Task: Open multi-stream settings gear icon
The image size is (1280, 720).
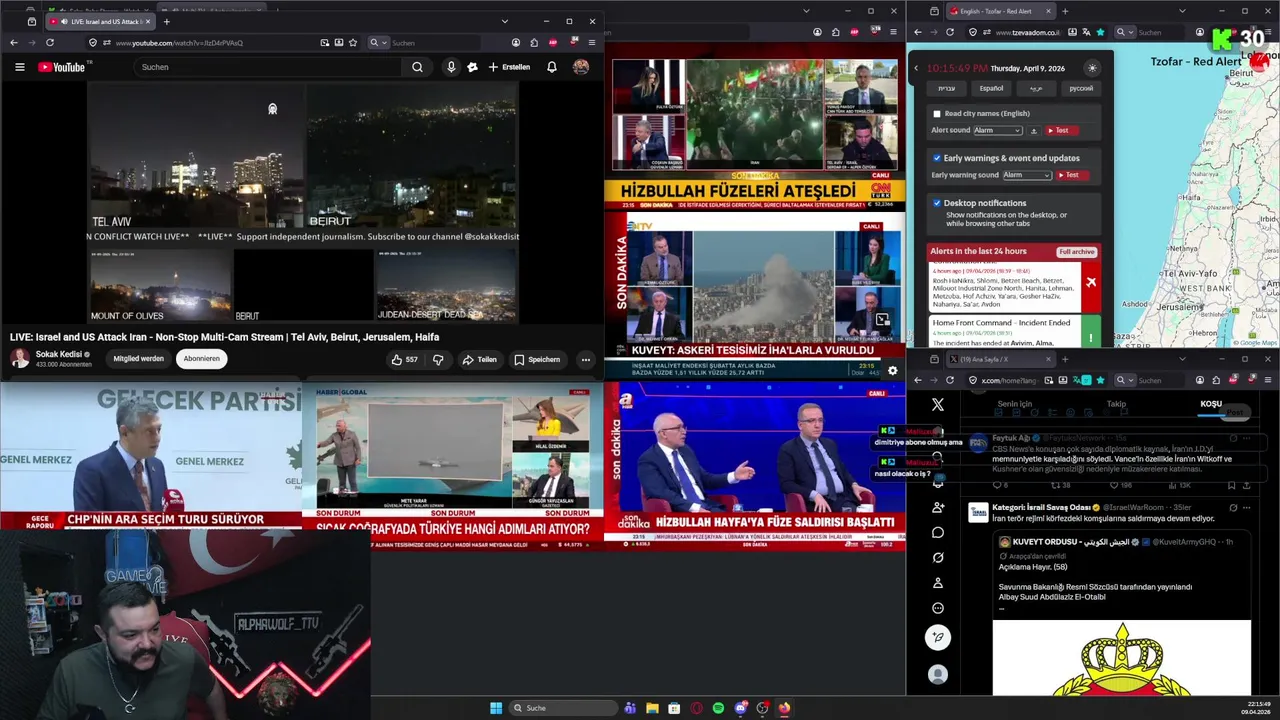Action: [x=892, y=370]
